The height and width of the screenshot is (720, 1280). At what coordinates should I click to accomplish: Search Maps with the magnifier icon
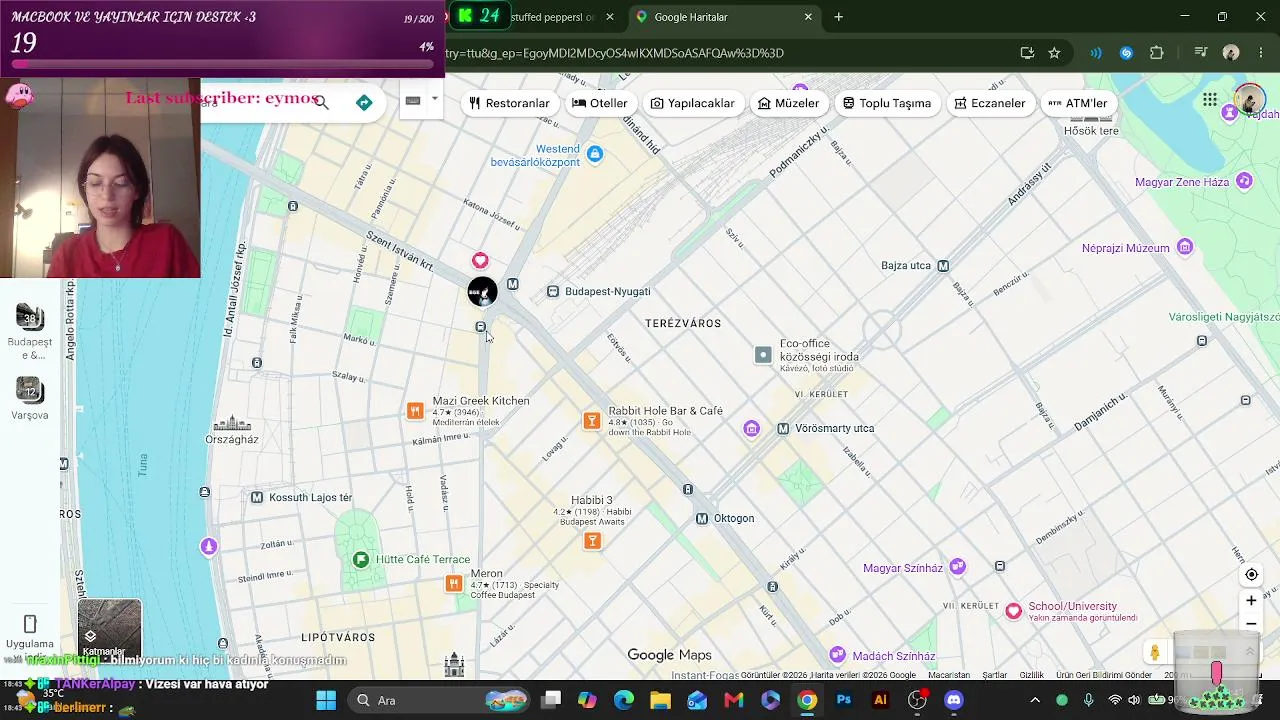click(x=321, y=102)
